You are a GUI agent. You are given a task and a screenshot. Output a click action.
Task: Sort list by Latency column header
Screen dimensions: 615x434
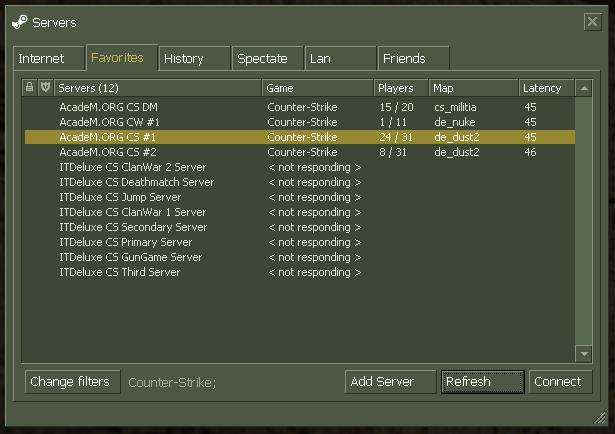tap(546, 88)
